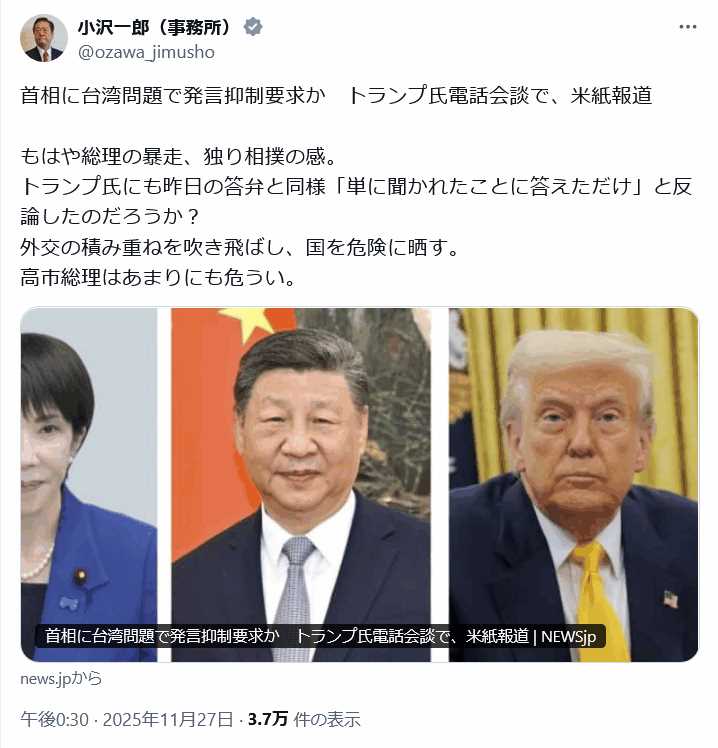The width and height of the screenshot is (718, 748).
Task: Open the display name 小沢一郎（事務所）
Action: (x=155, y=27)
